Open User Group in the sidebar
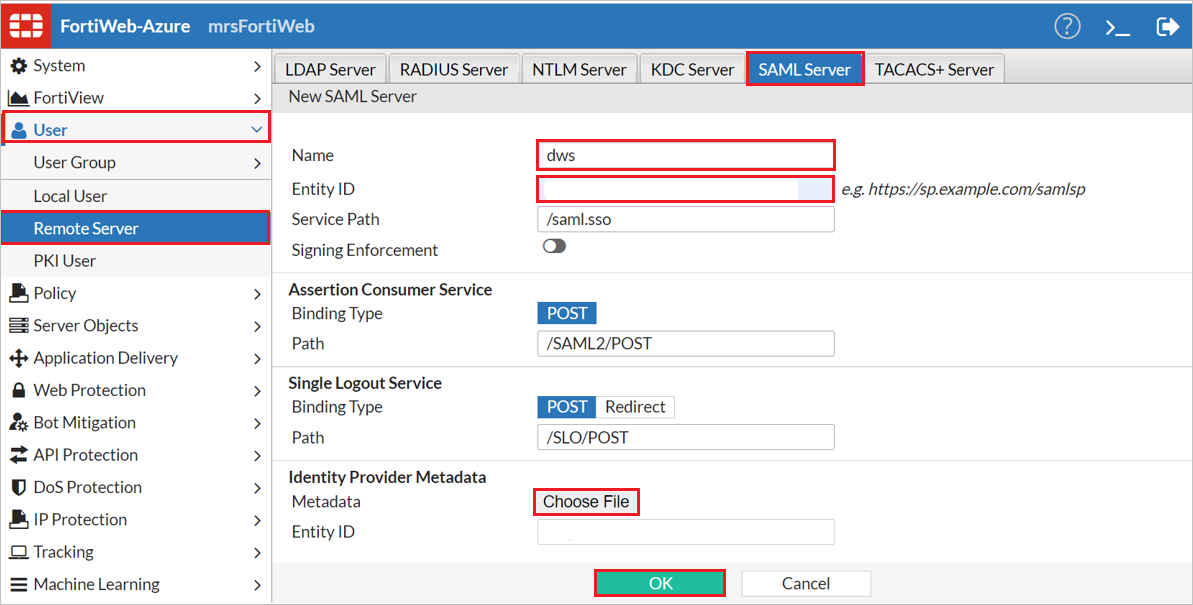This screenshot has height=605, width=1193. point(136,163)
